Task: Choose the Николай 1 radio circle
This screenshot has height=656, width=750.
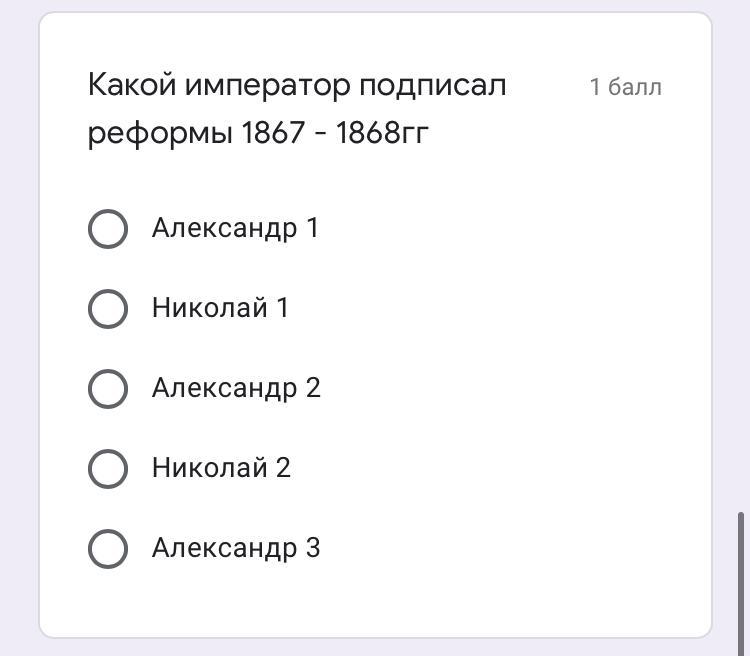Action: [108, 308]
